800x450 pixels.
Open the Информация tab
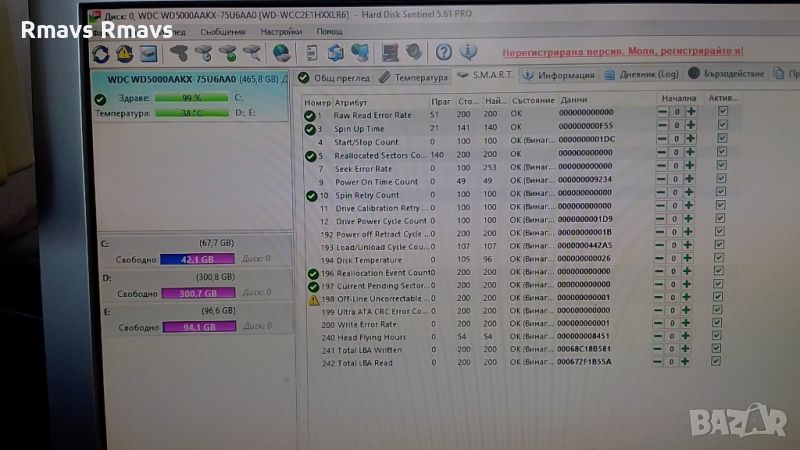point(559,75)
